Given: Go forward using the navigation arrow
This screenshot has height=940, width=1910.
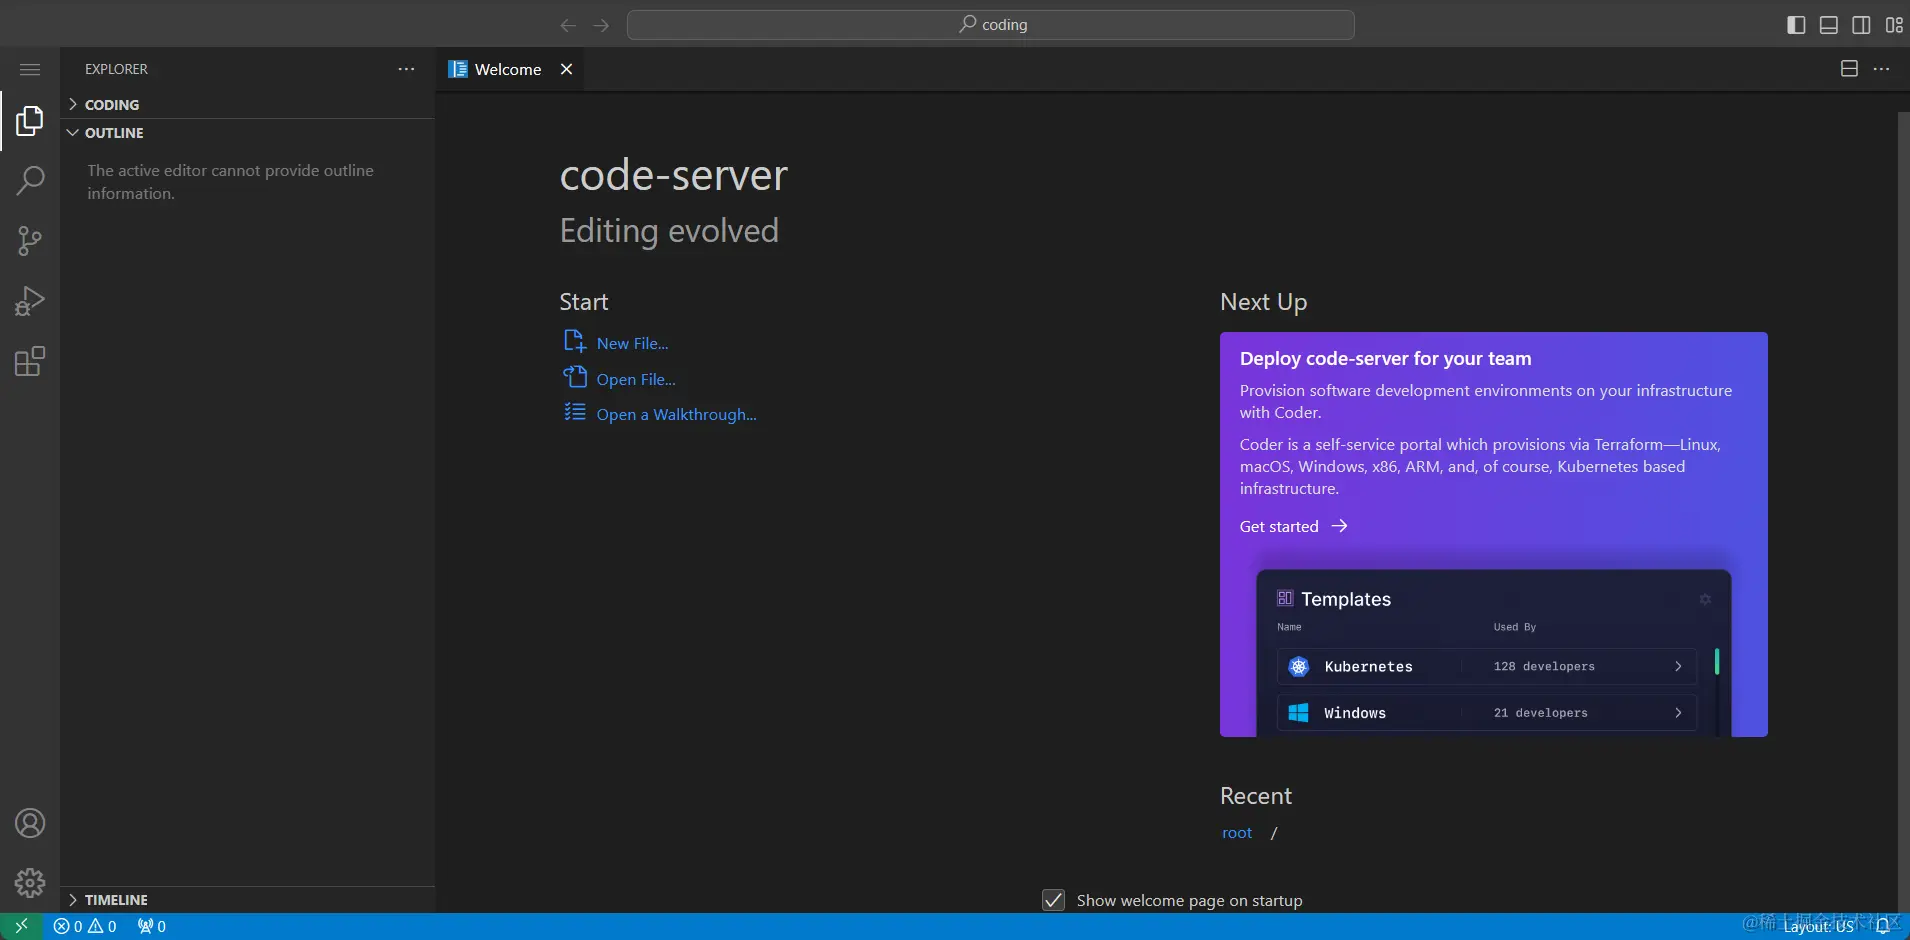Looking at the screenshot, I should (x=601, y=25).
